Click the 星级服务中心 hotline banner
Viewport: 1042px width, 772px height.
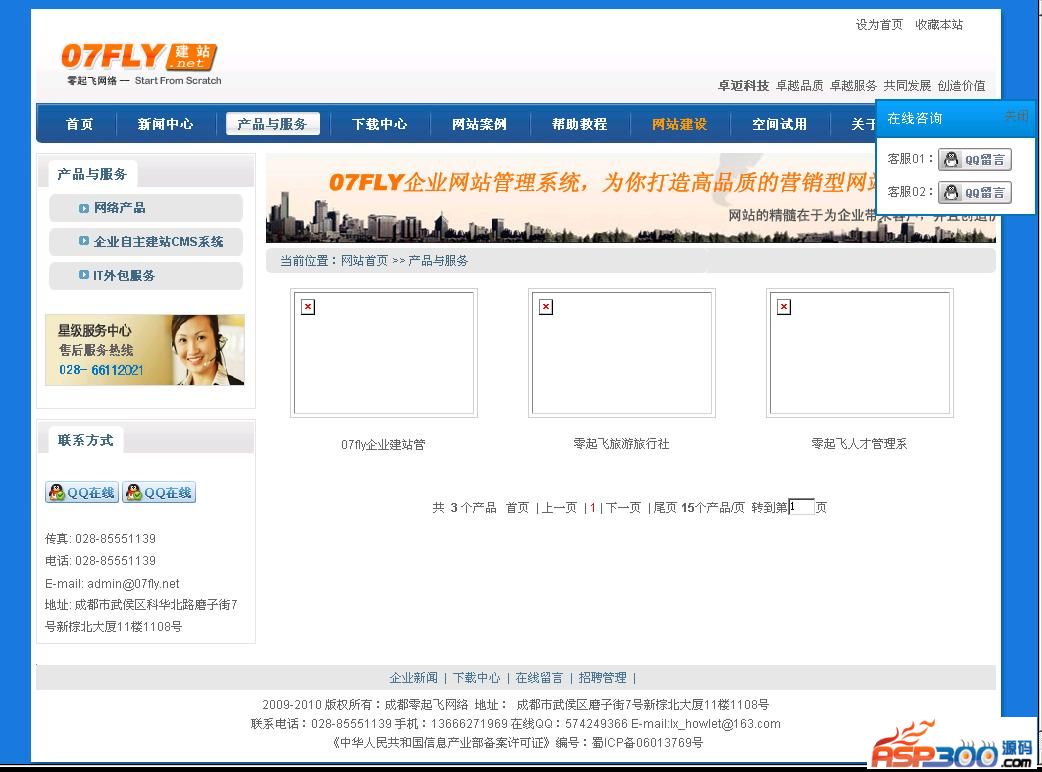click(145, 350)
